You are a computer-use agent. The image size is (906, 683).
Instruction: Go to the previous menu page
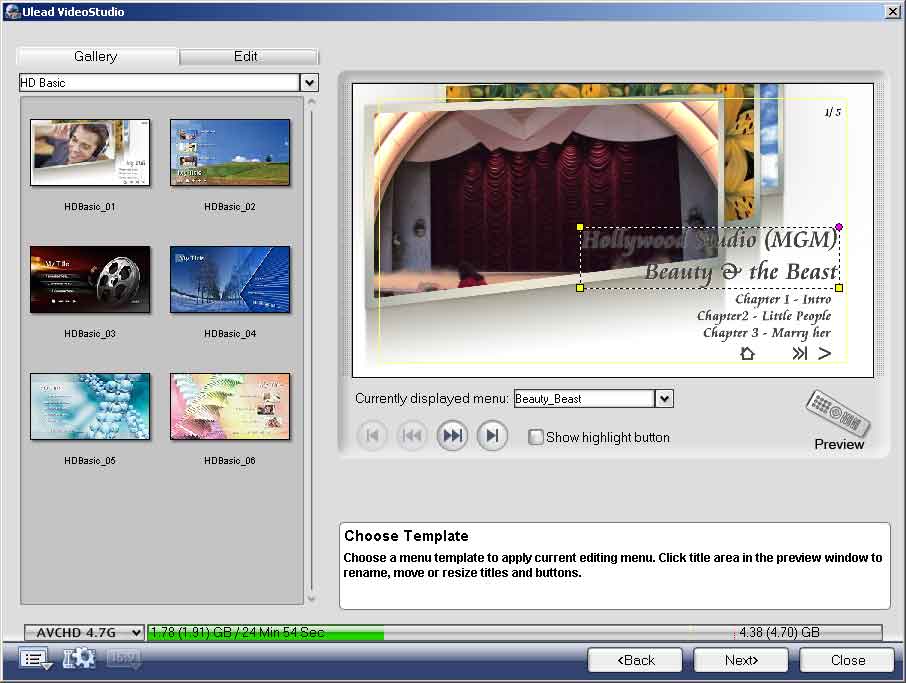click(412, 436)
